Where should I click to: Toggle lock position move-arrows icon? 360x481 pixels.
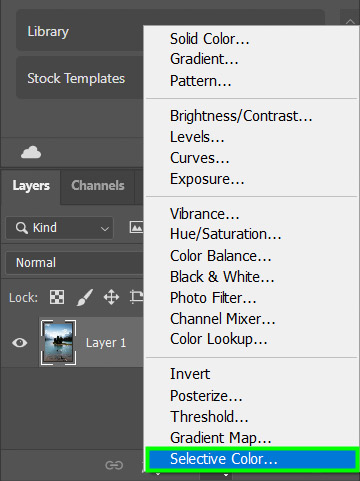(x=111, y=297)
